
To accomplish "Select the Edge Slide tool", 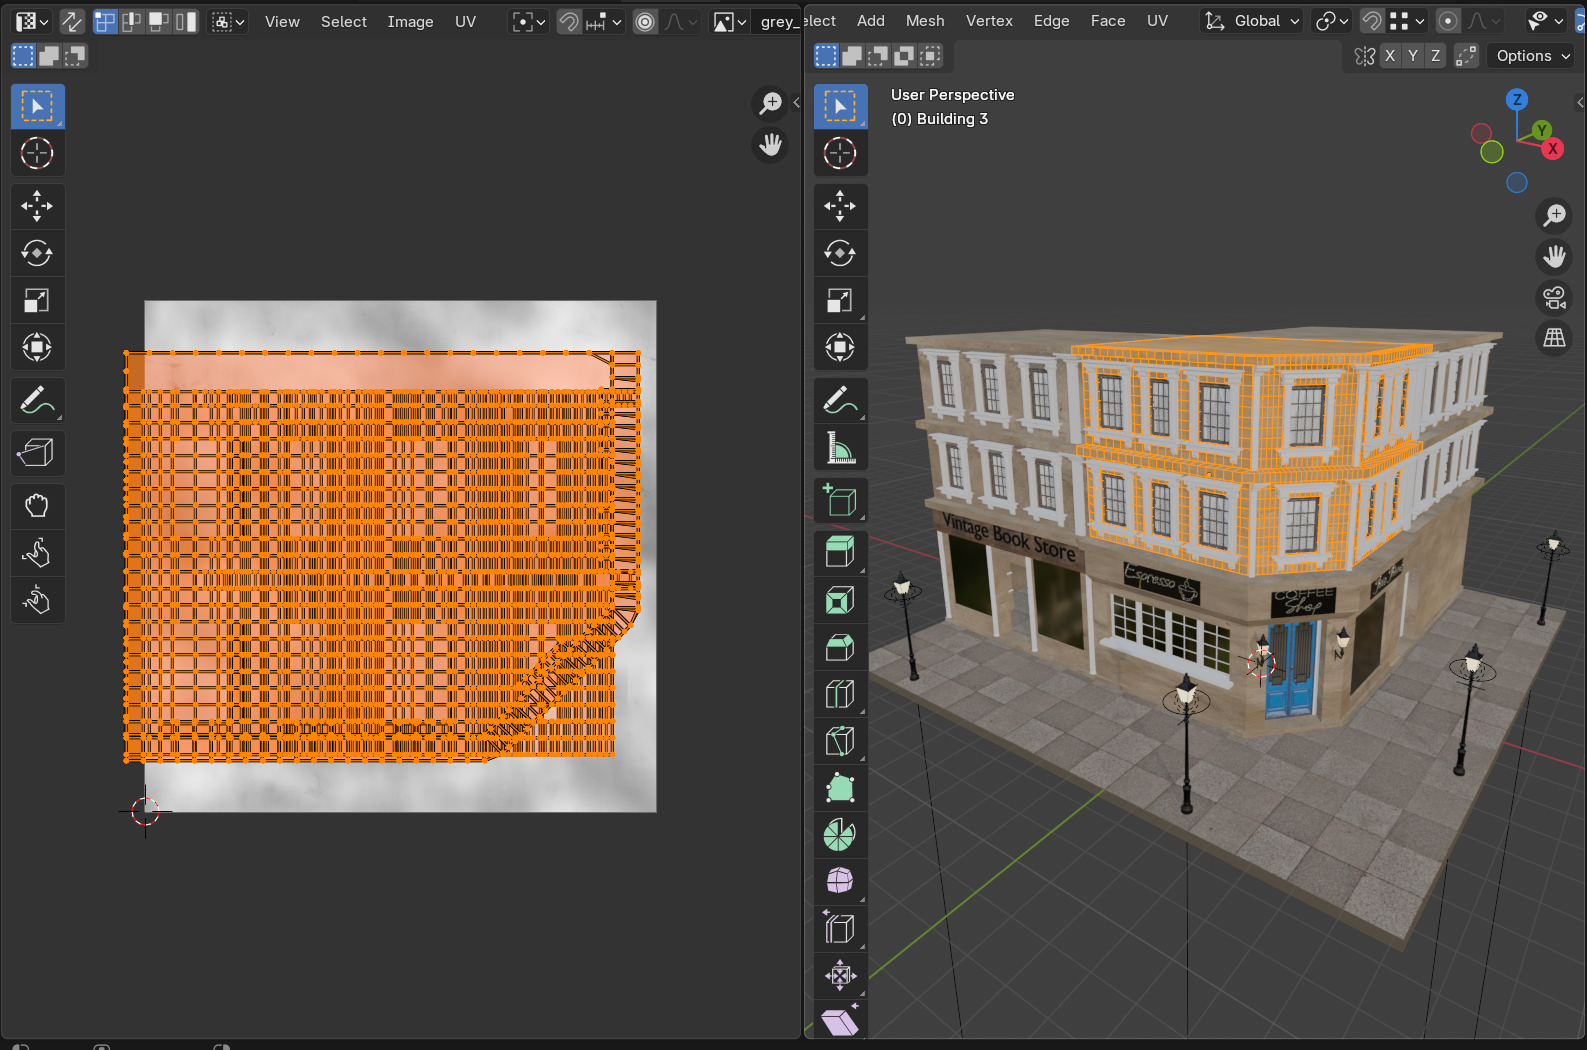I will [840, 928].
